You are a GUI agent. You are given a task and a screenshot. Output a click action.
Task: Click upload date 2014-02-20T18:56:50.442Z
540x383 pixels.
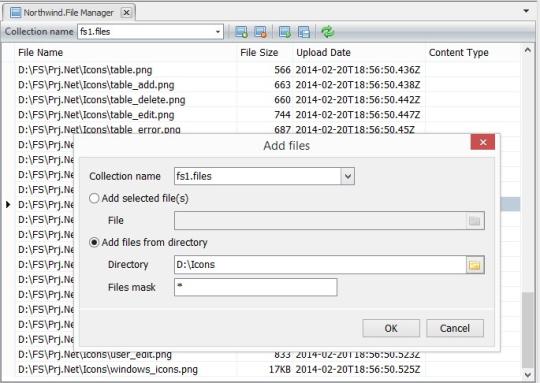(x=358, y=100)
